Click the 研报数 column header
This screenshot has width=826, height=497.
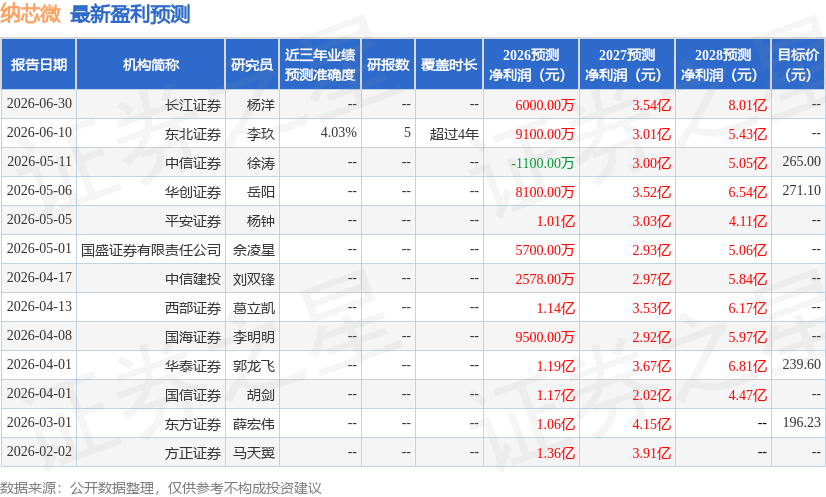tap(388, 64)
